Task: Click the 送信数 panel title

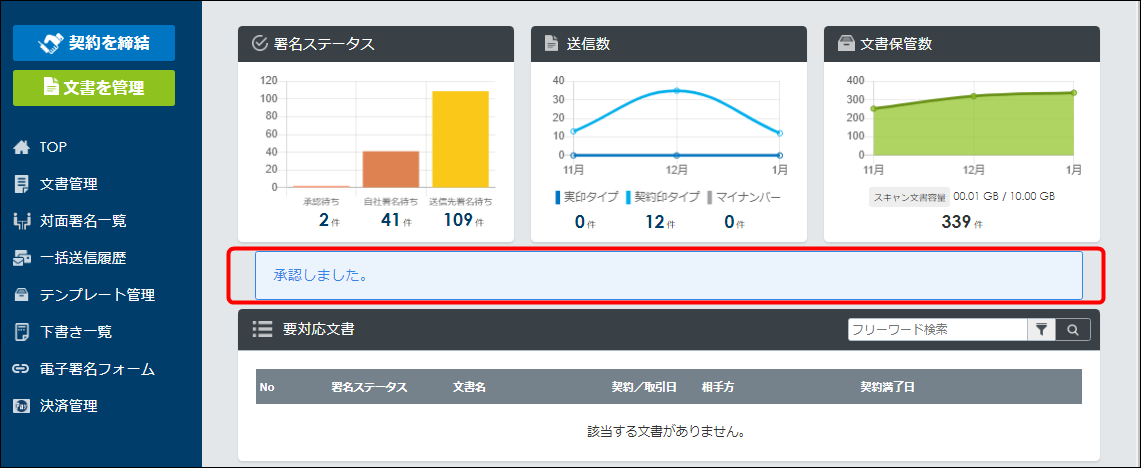Action: 588,44
